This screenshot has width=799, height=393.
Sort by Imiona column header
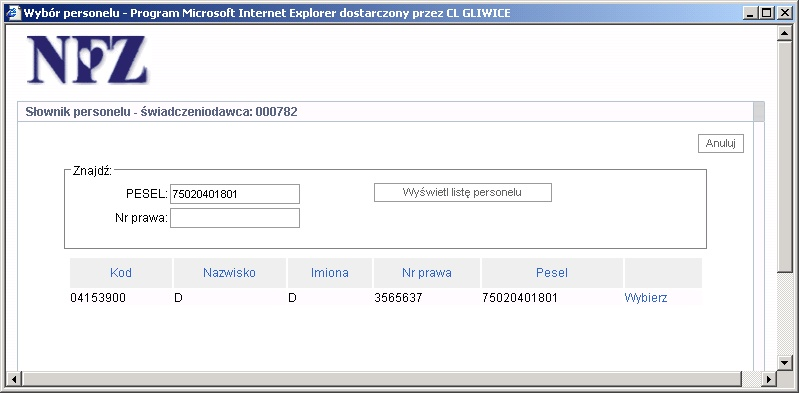pos(330,273)
